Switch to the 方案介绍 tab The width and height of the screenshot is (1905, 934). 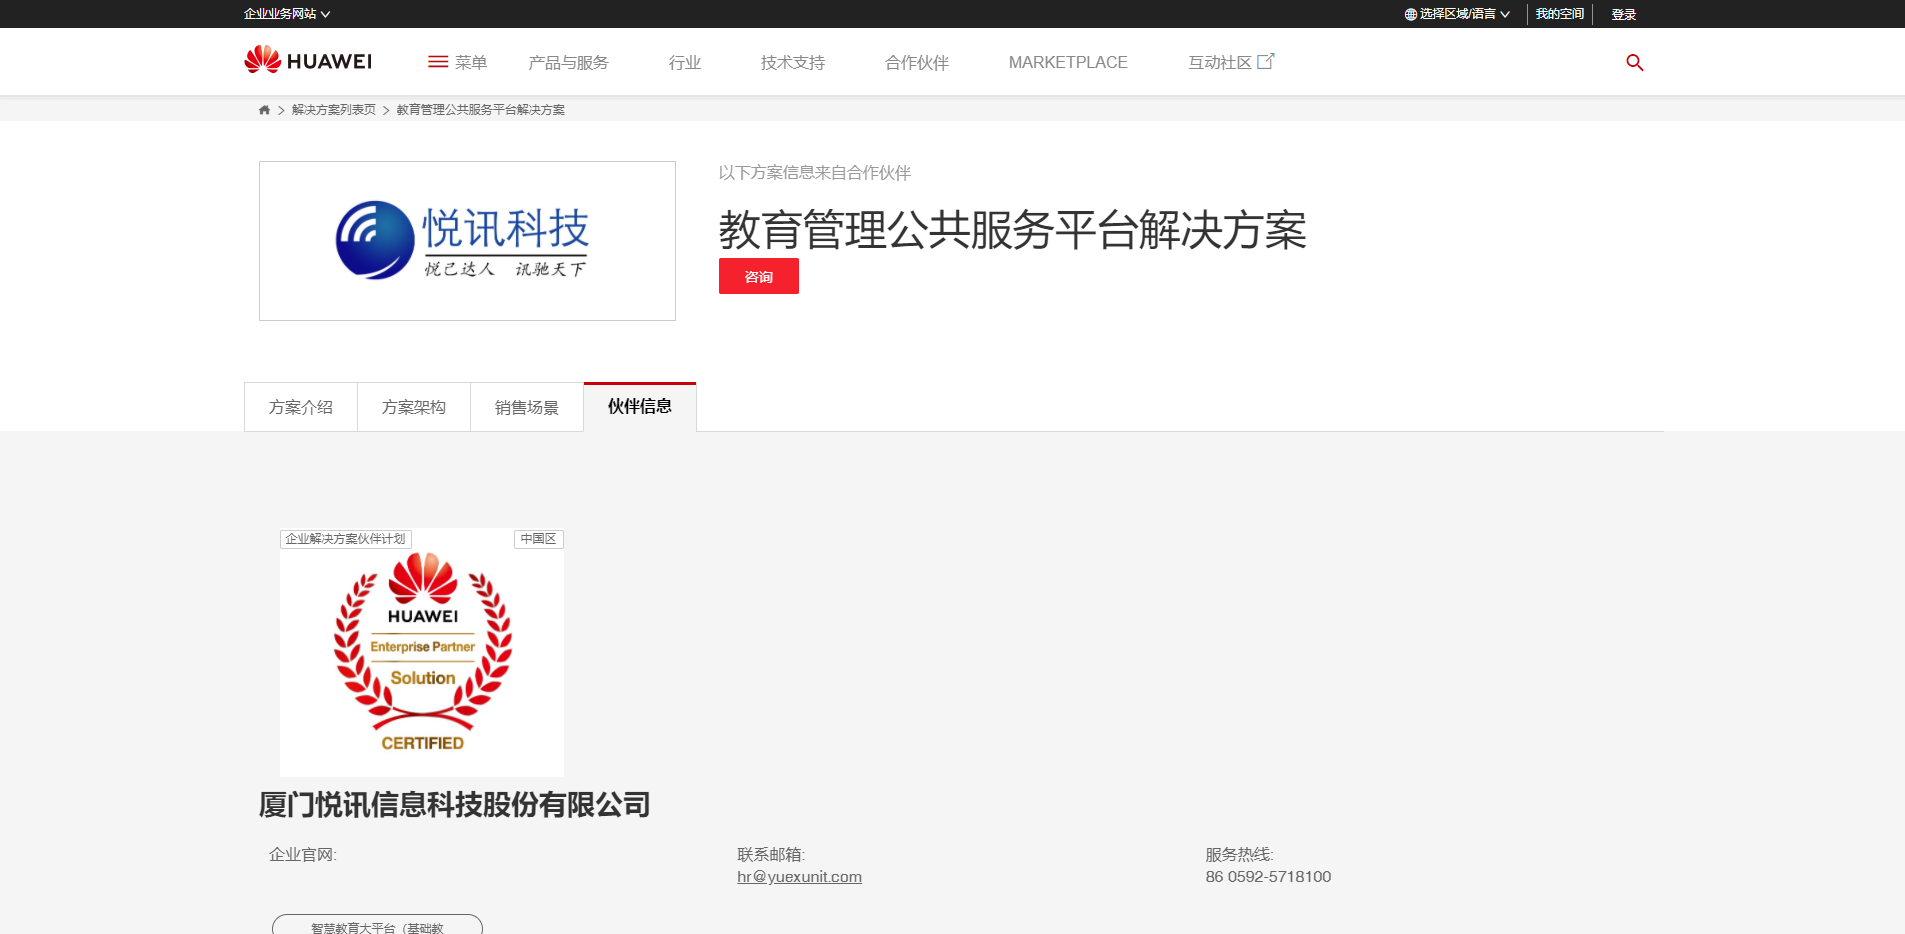click(x=301, y=407)
